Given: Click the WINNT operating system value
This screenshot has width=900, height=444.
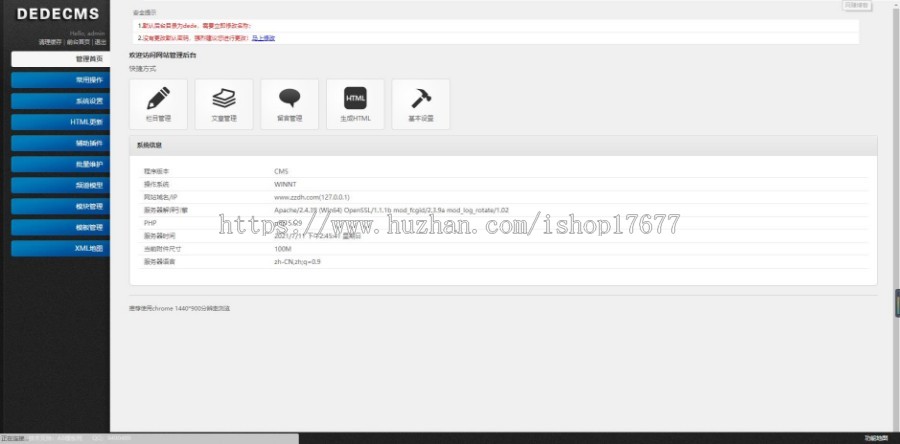Looking at the screenshot, I should pyautogui.click(x=285, y=184).
